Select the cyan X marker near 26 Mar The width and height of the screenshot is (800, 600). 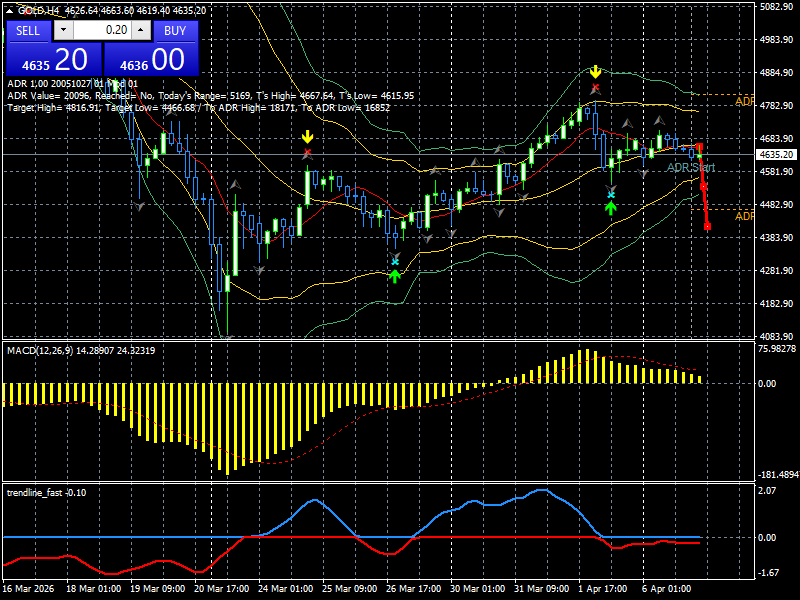tap(395, 262)
